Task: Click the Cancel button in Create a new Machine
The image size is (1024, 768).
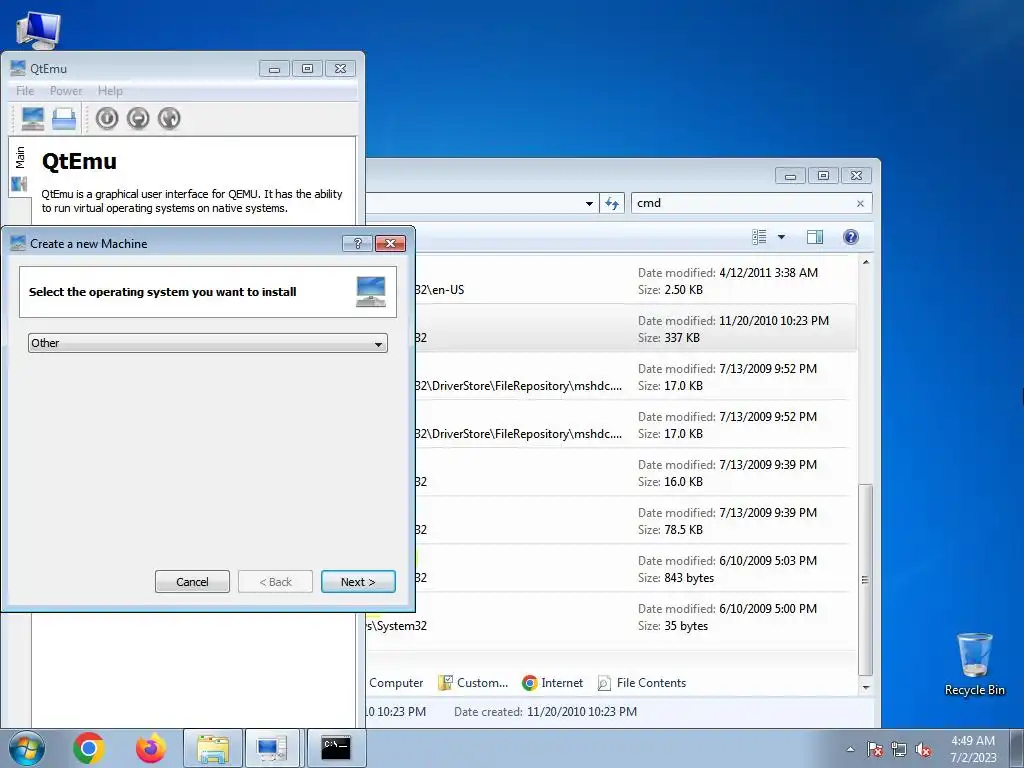Action: (192, 581)
